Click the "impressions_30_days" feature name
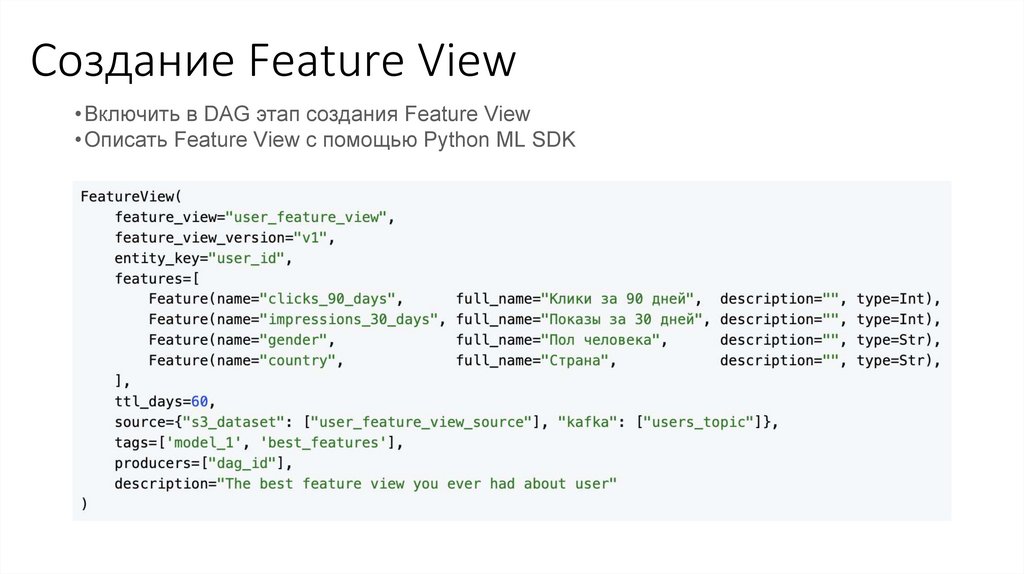 [x=351, y=320]
